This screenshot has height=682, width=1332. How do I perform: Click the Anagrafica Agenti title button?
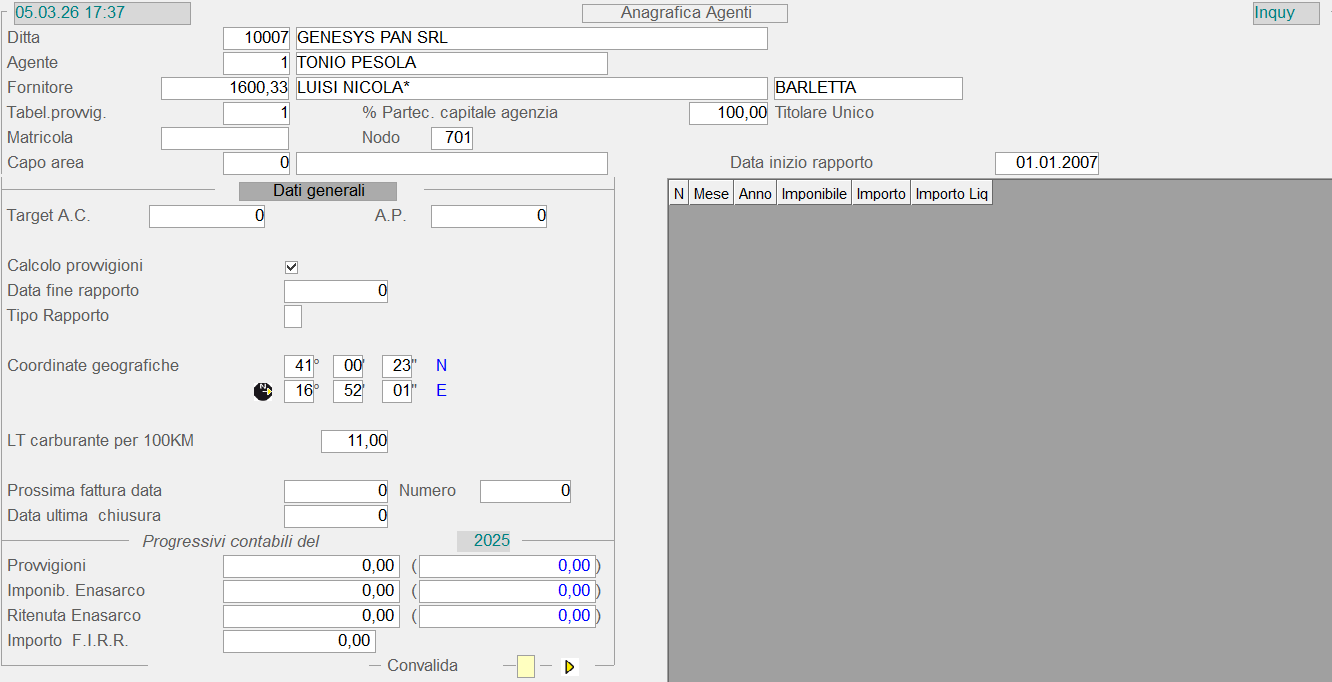[x=685, y=13]
